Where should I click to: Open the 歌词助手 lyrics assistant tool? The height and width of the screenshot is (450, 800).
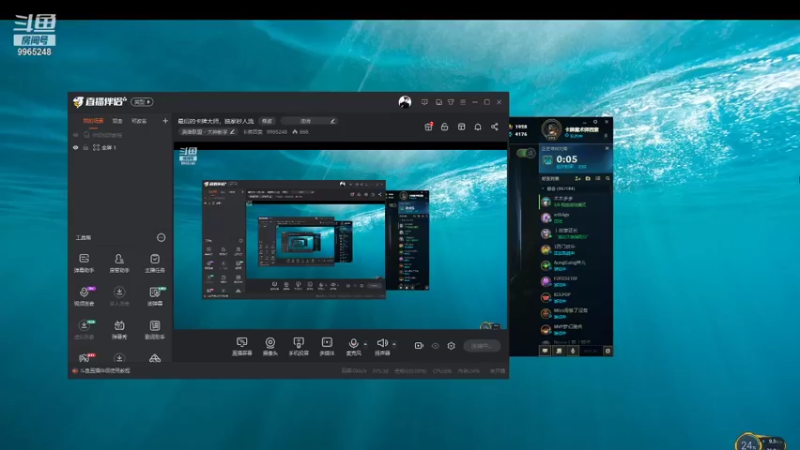pyautogui.click(x=155, y=329)
